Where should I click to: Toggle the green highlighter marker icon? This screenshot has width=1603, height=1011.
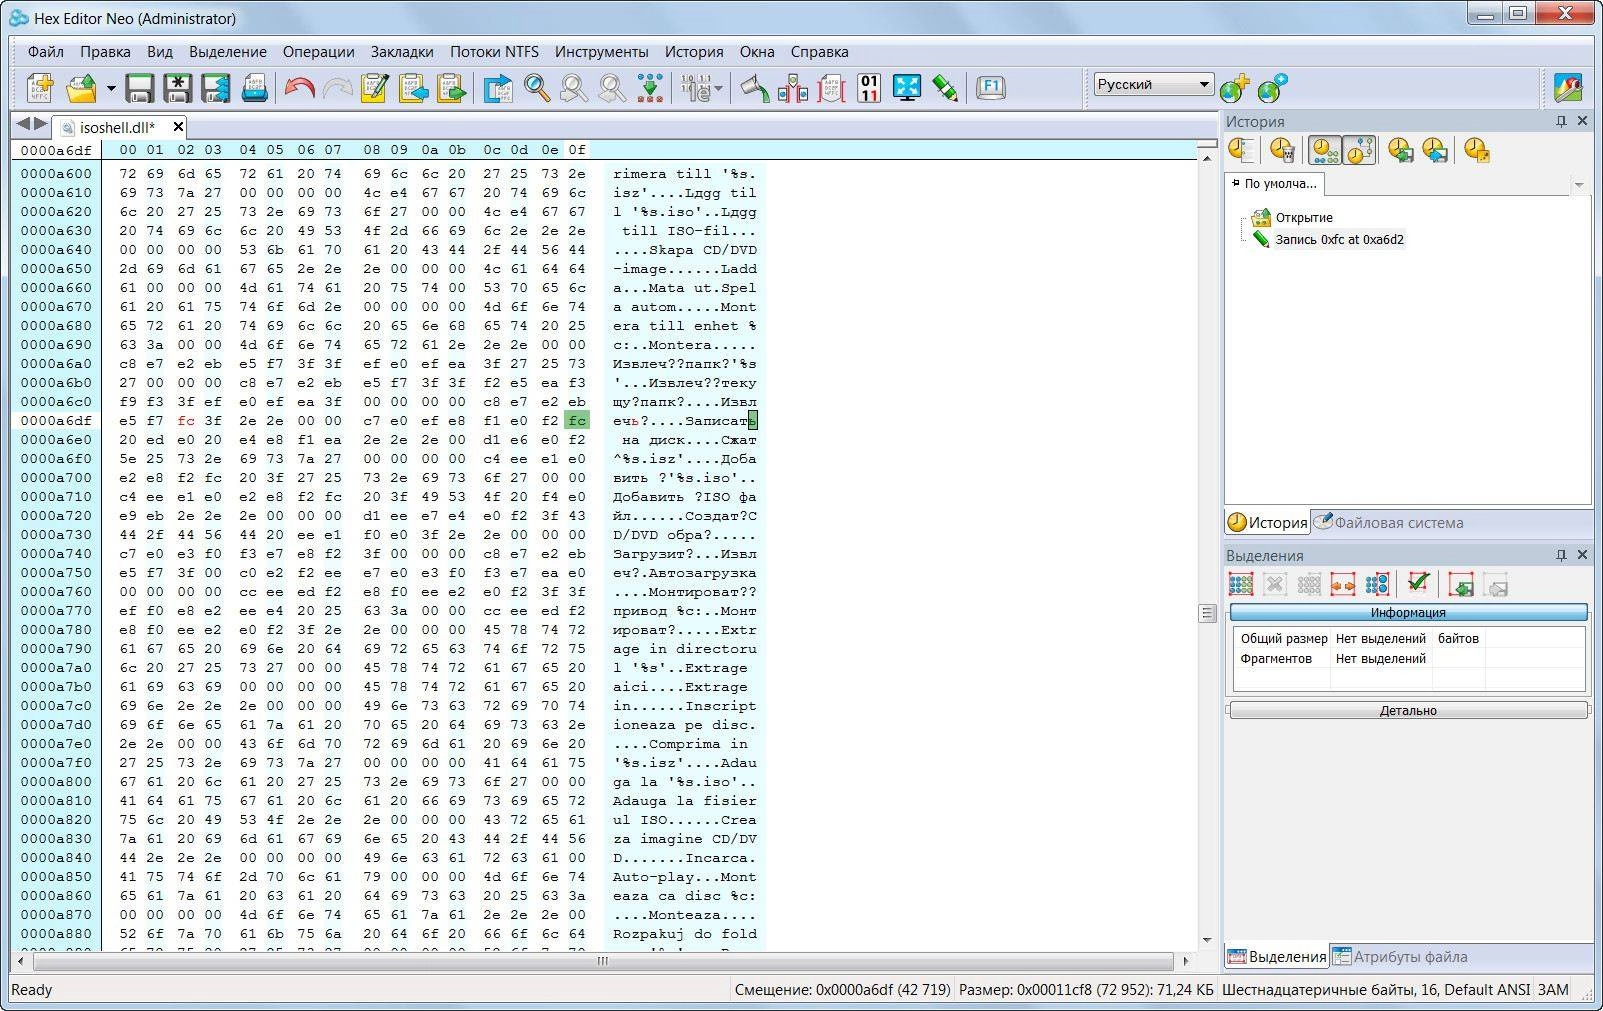[x=945, y=88]
